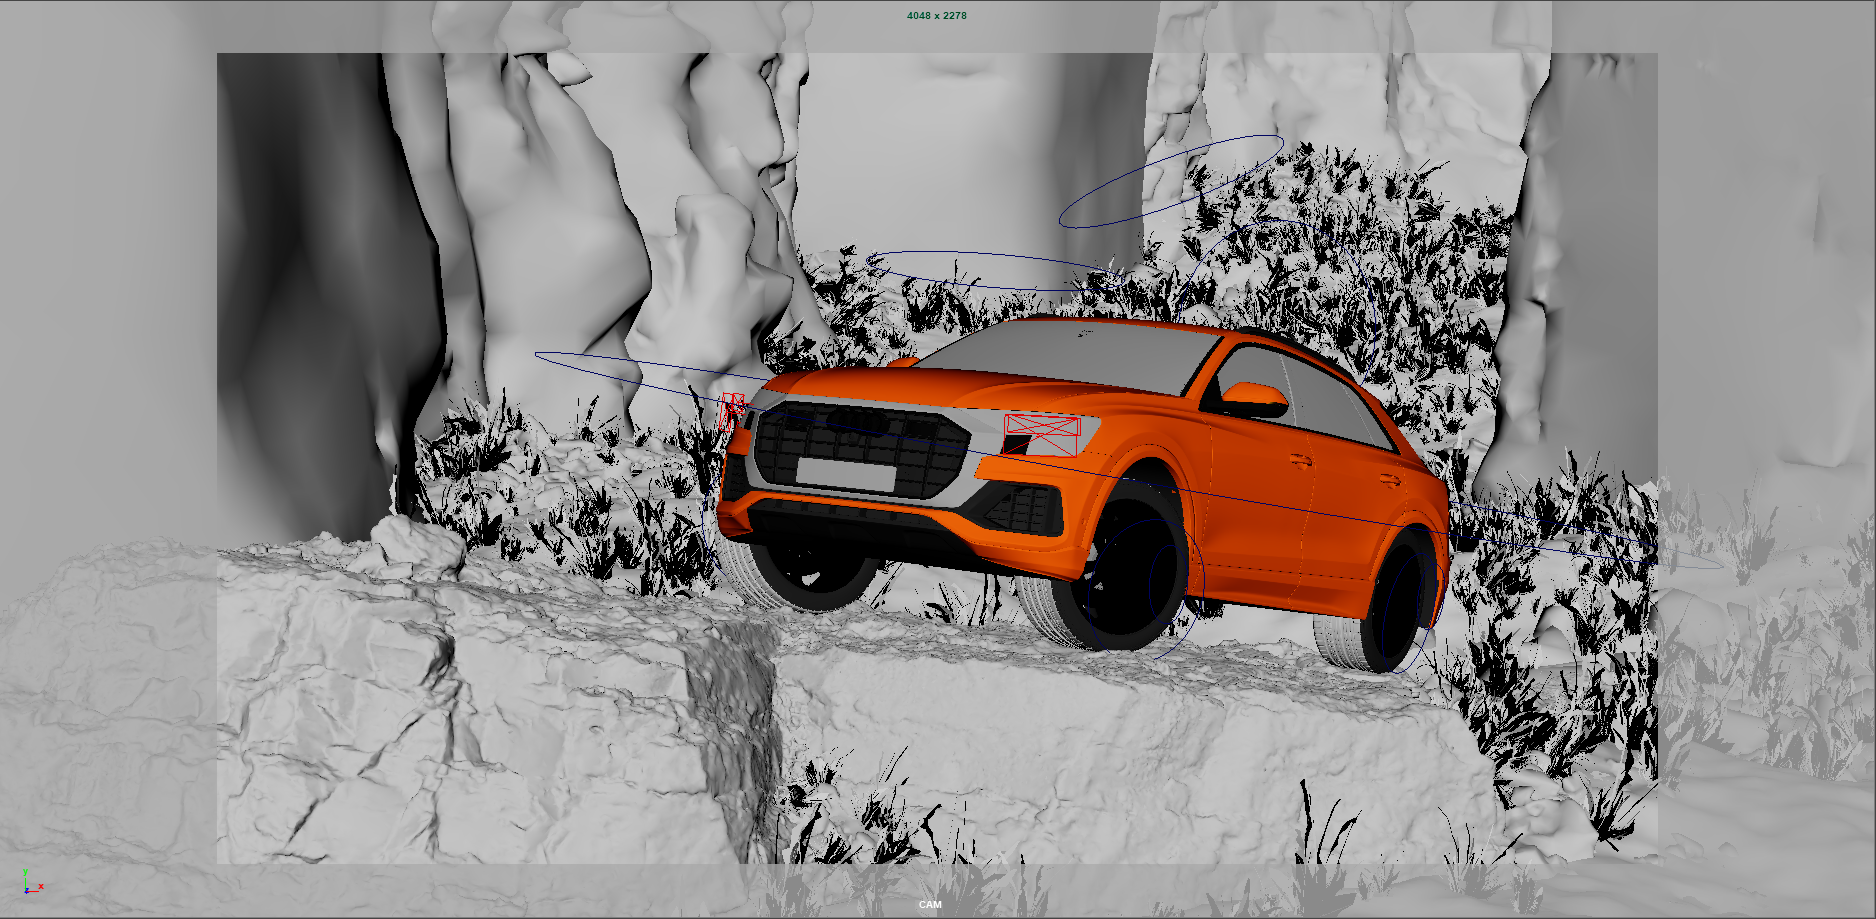Select the front door handle
The width and height of the screenshot is (1876, 919).
[x=1300, y=460]
